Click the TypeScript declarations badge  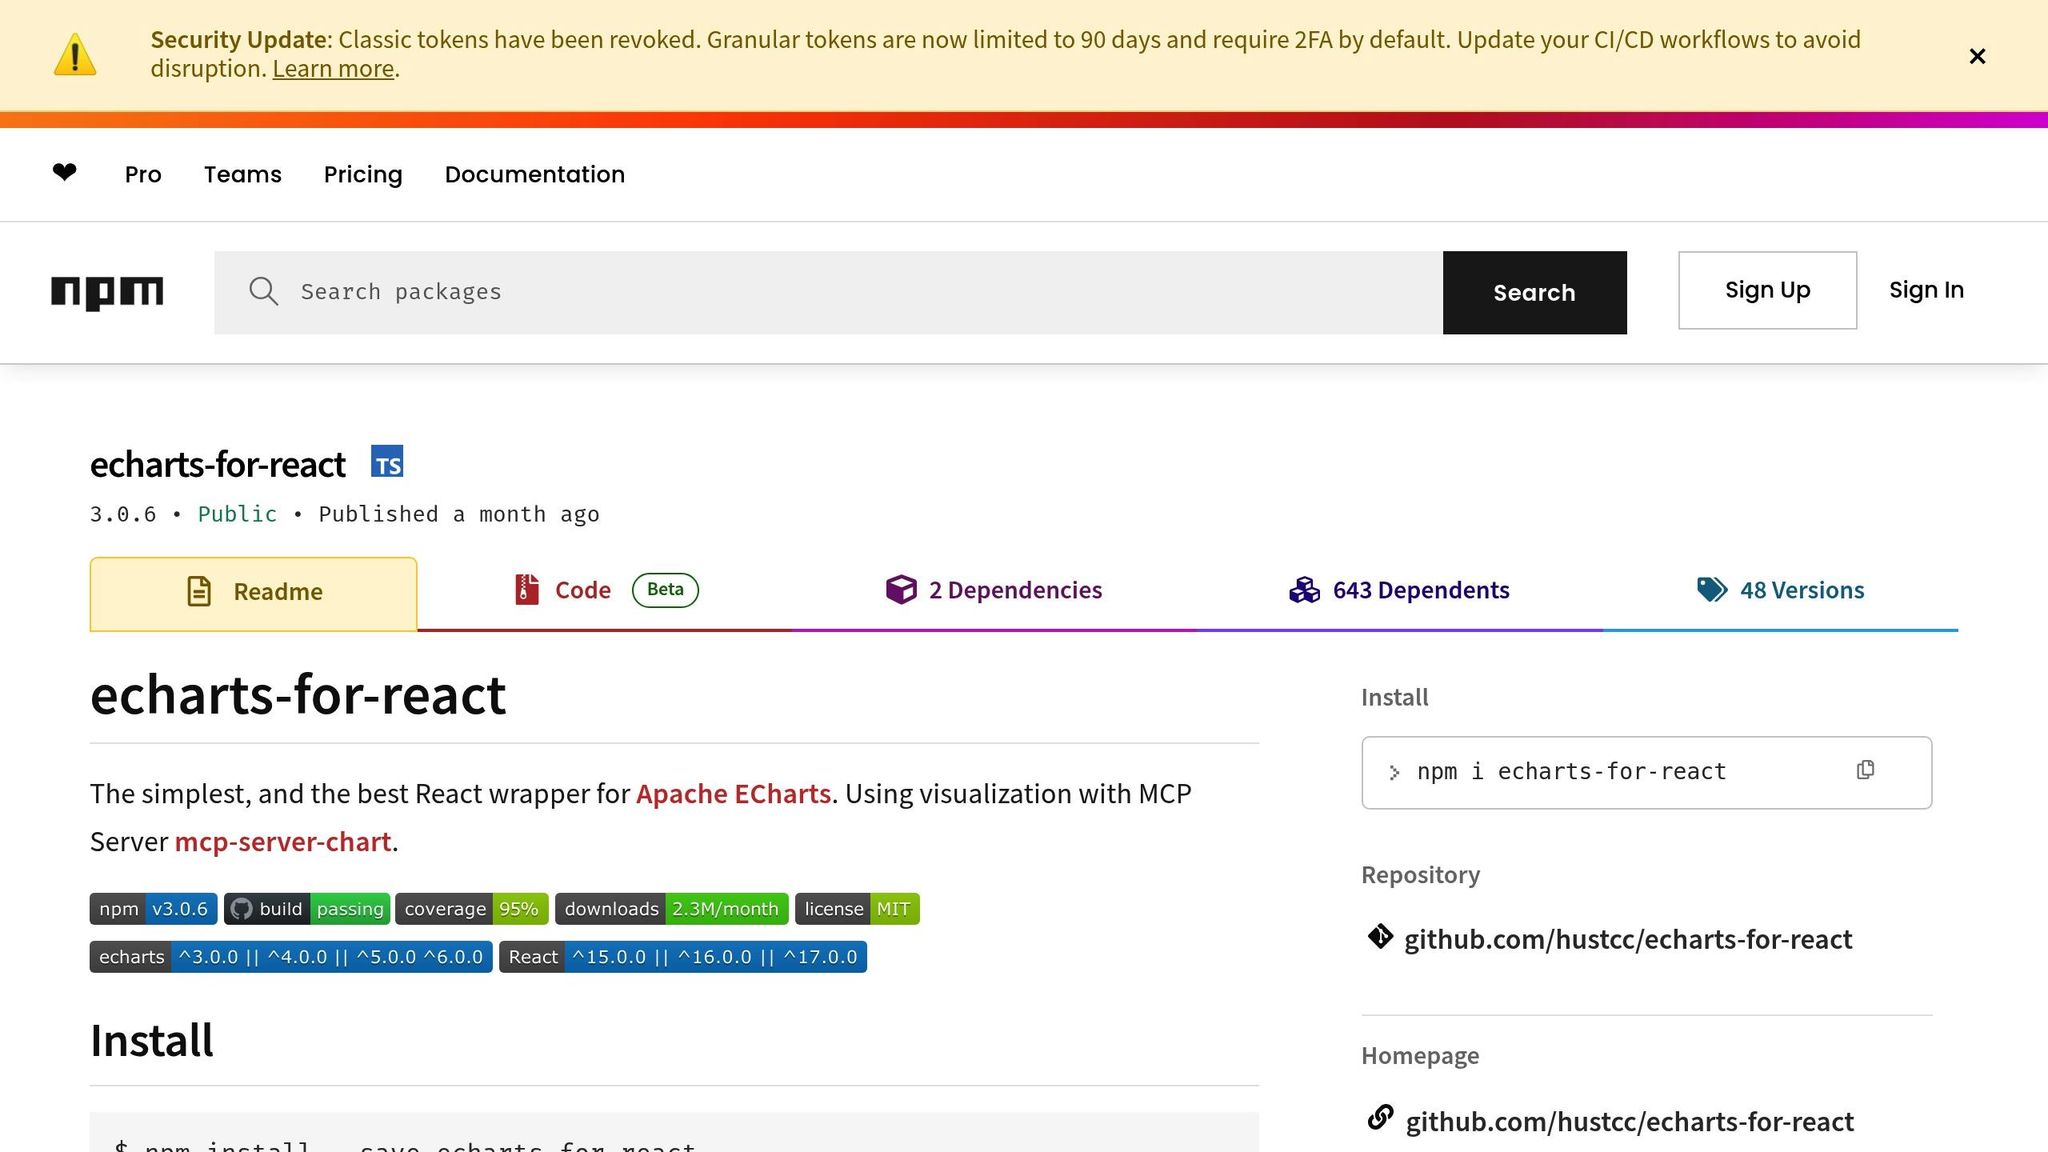tap(387, 462)
